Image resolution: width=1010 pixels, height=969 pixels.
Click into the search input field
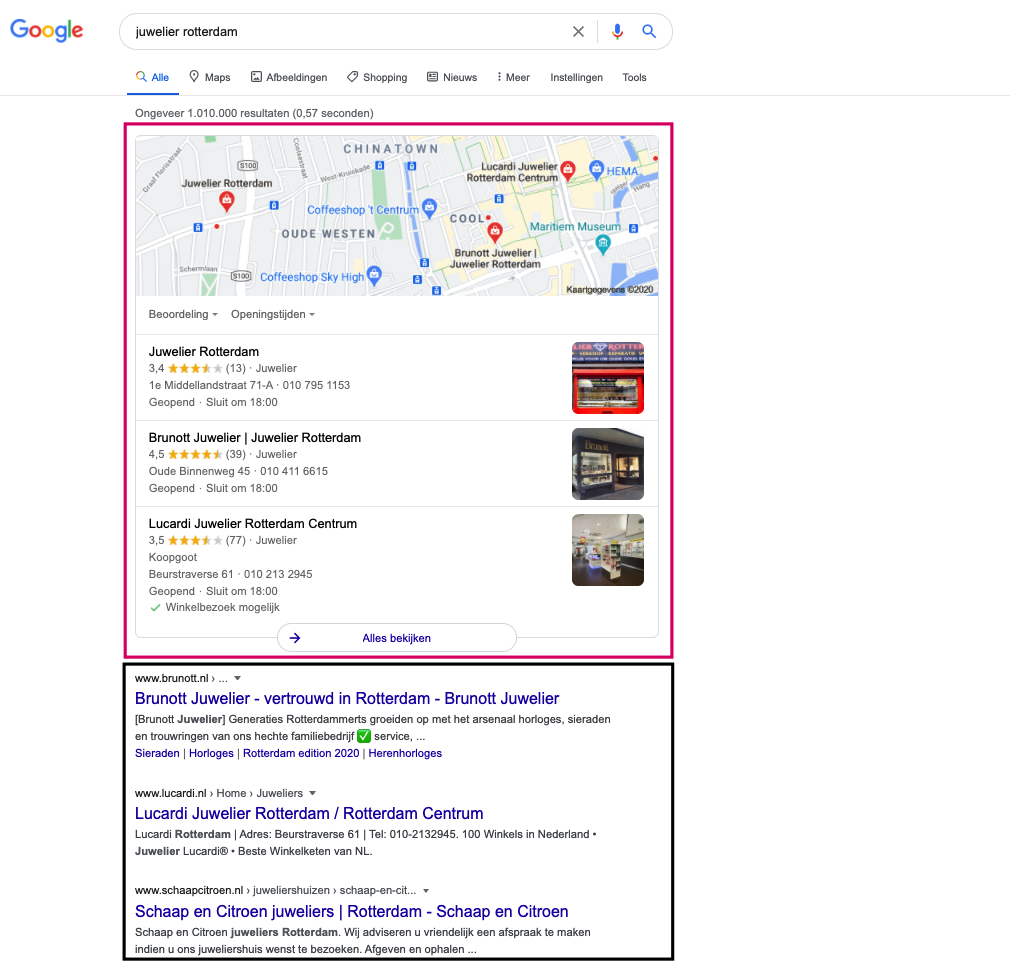[x=340, y=32]
